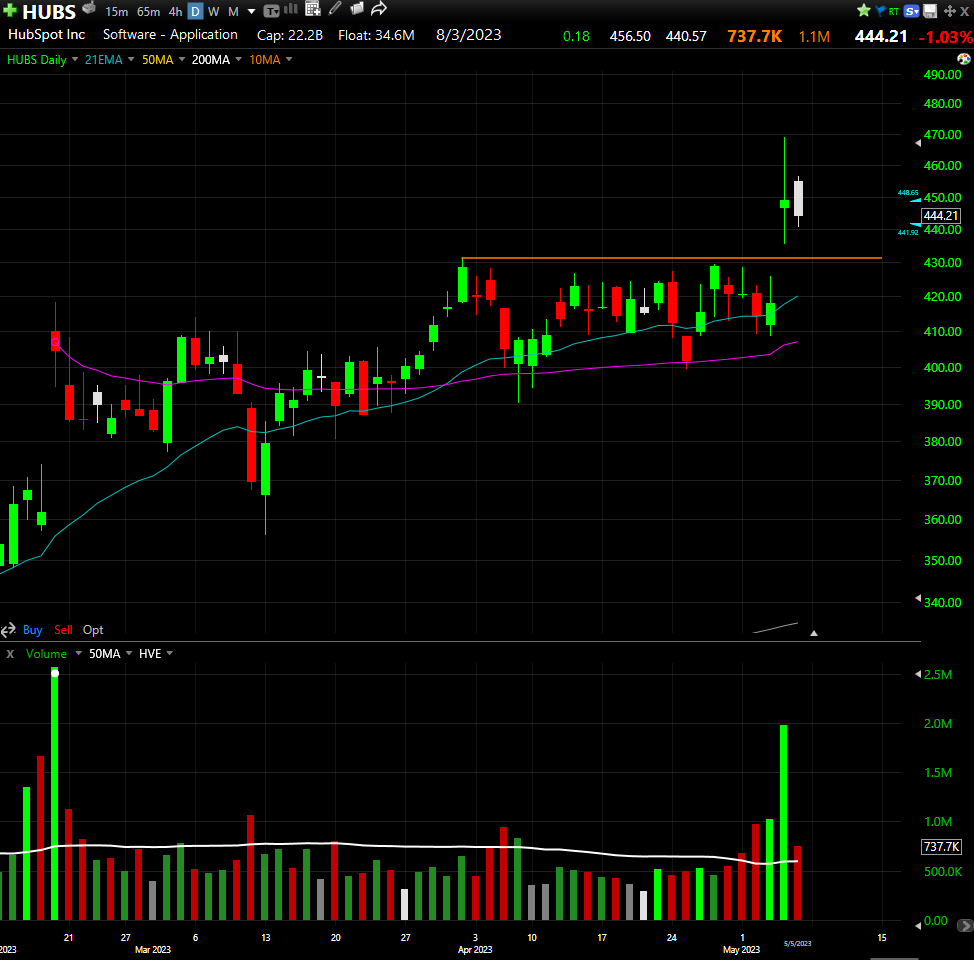
Task: Click the swap arrows icon beside Buy
Action: (x=8, y=631)
